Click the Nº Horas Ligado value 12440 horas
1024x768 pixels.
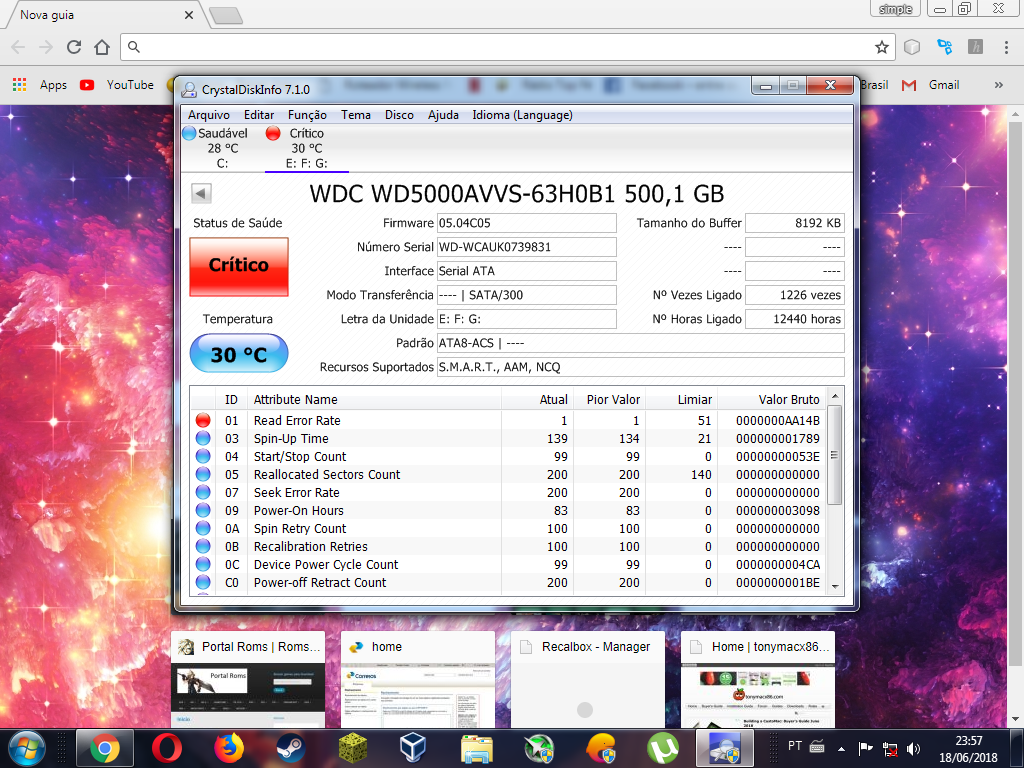tap(795, 319)
